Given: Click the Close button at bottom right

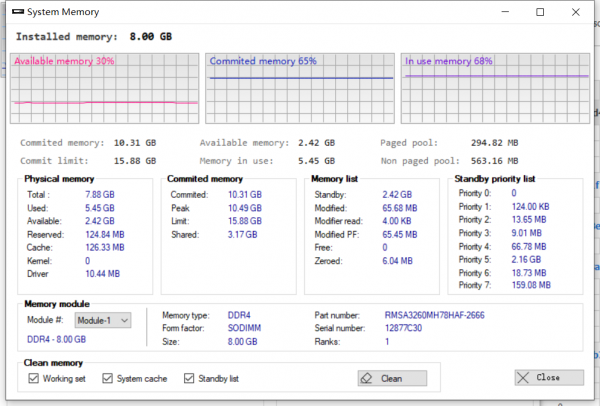Looking at the screenshot, I should coord(549,378).
